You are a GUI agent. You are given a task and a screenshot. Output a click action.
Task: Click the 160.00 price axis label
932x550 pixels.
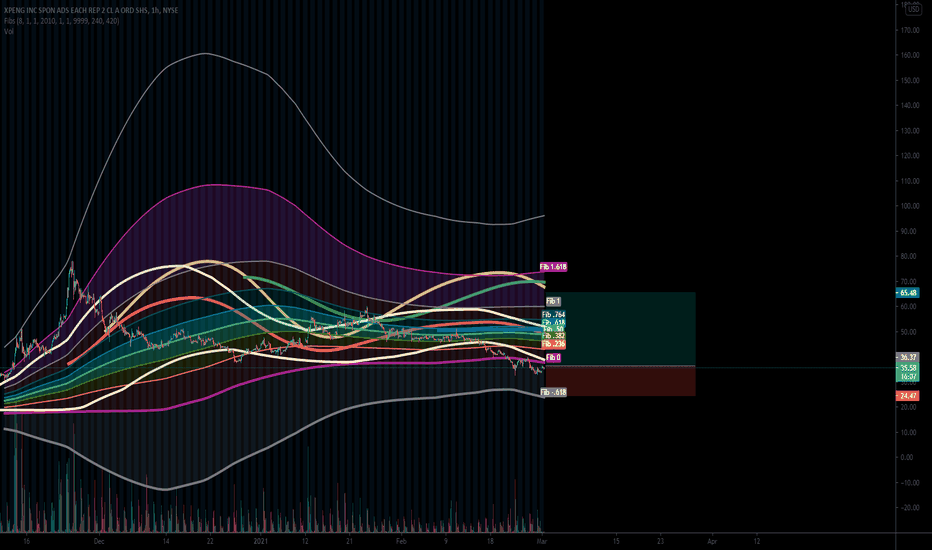909,55
